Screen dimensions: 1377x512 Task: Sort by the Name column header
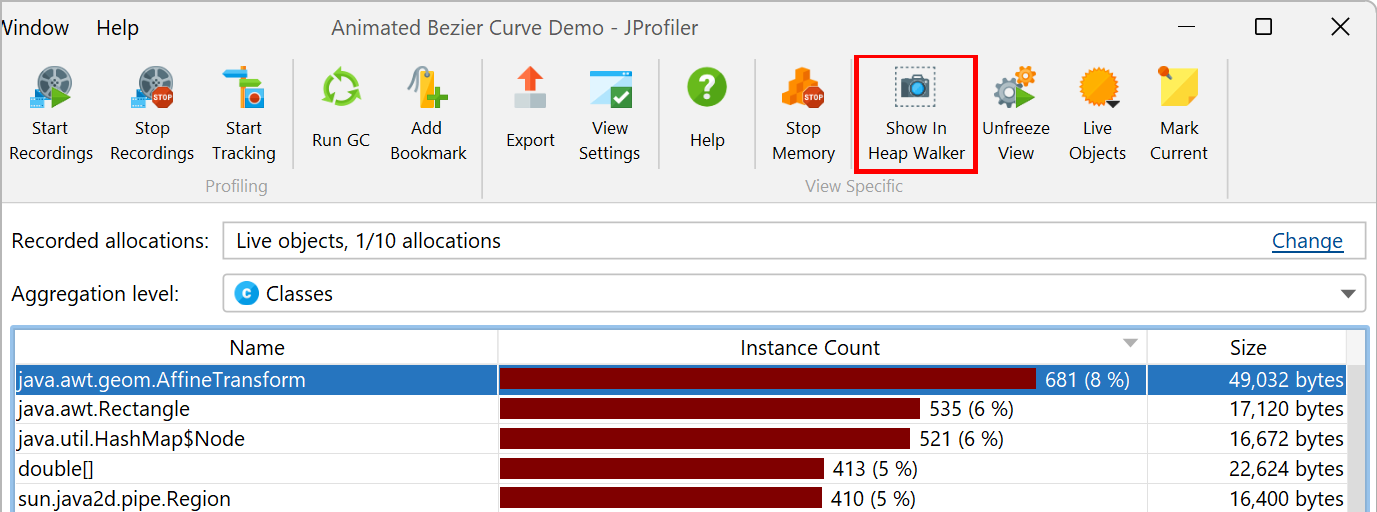pos(256,348)
